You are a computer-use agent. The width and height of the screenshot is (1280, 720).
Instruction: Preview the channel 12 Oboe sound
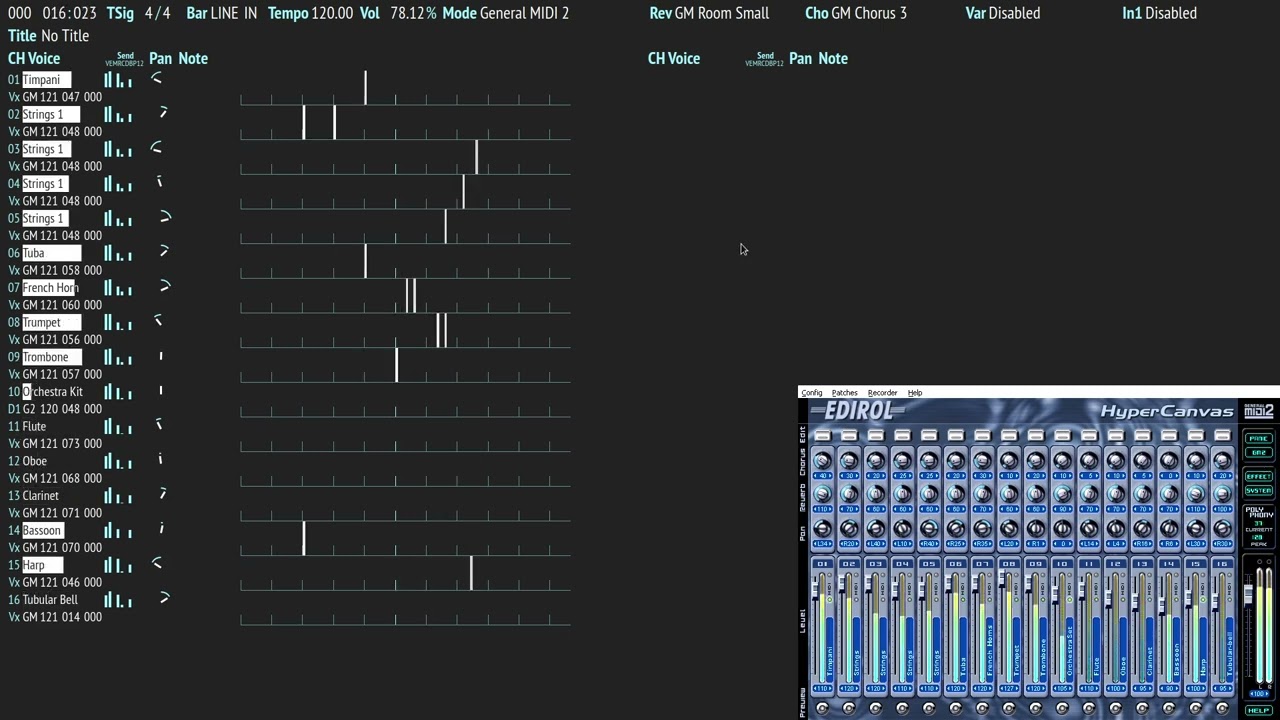[x=1116, y=708]
